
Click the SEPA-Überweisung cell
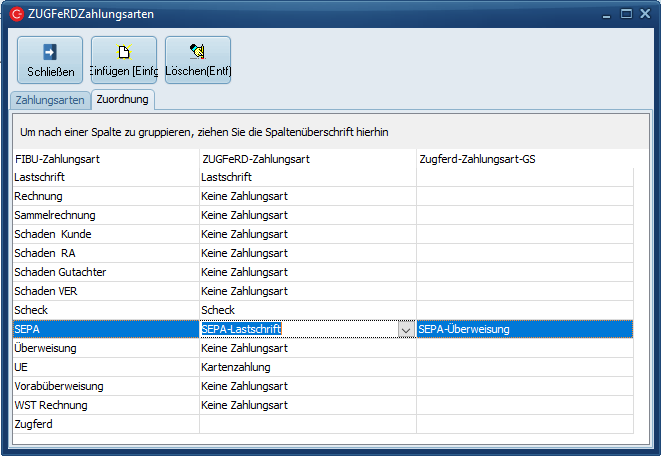pos(525,329)
